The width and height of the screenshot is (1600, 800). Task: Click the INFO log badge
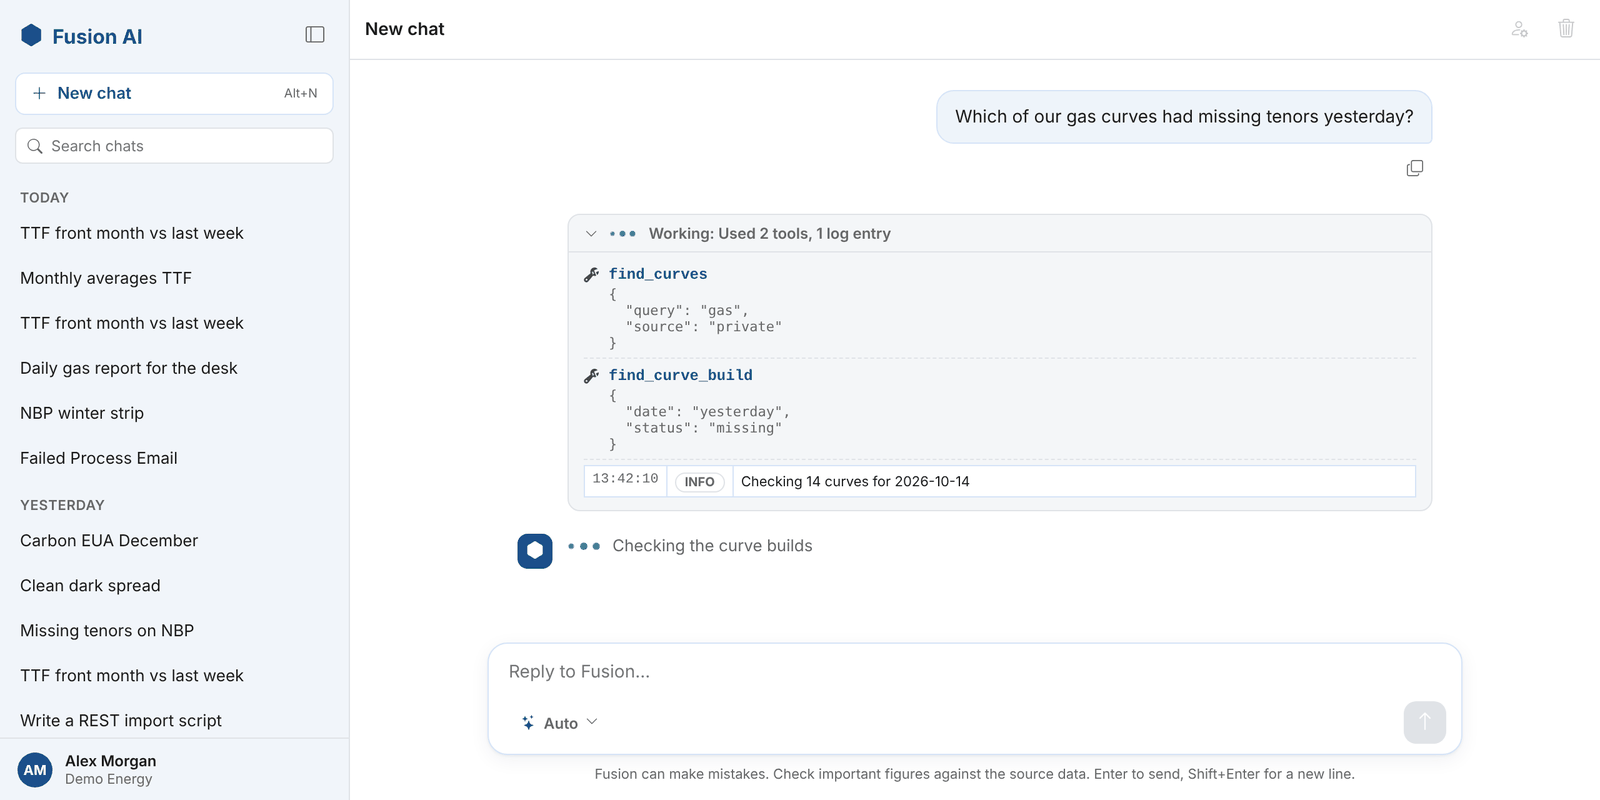[x=699, y=482]
